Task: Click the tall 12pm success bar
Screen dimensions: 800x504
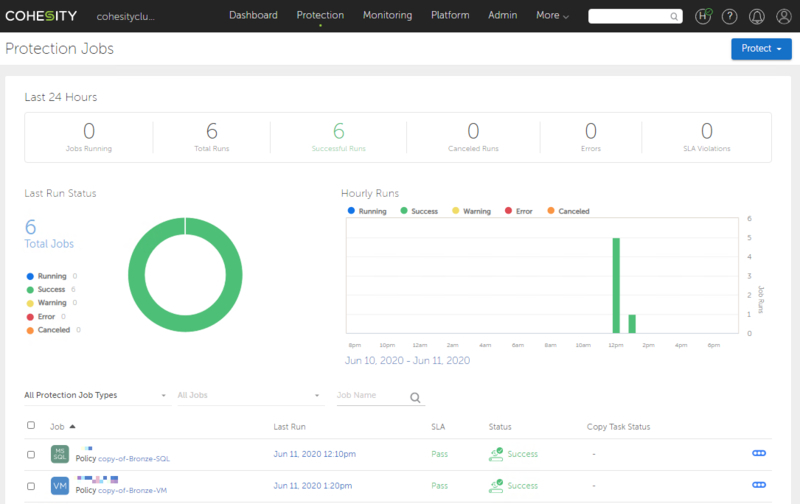Action: [x=616, y=286]
